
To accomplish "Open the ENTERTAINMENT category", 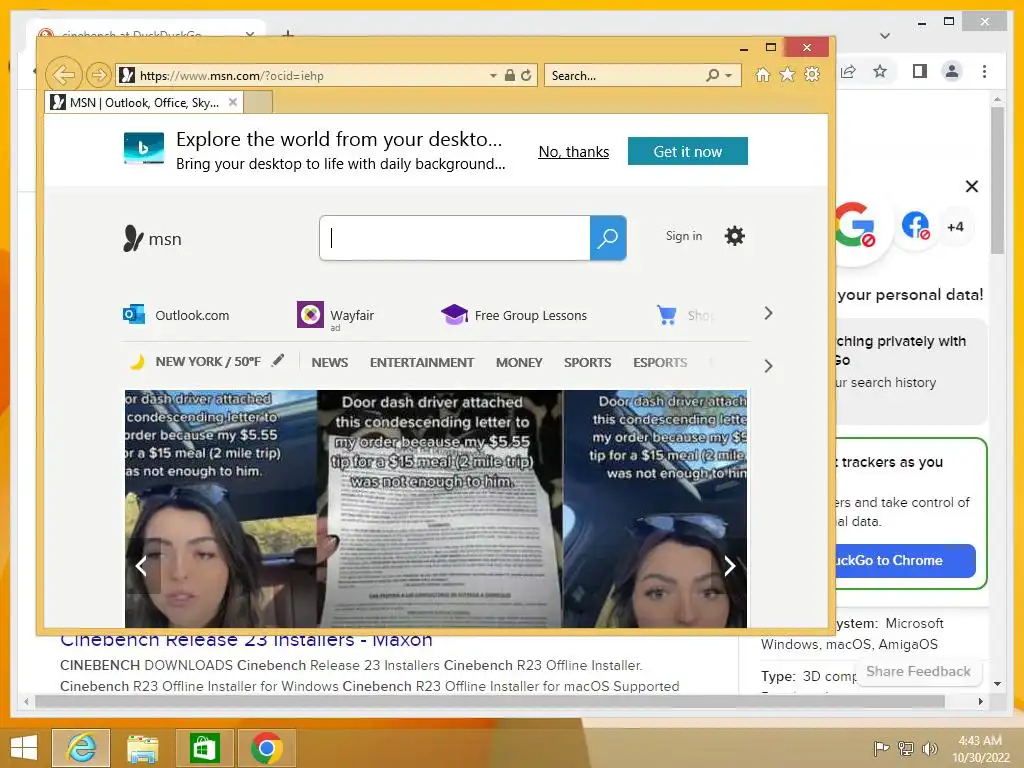I will [x=422, y=362].
